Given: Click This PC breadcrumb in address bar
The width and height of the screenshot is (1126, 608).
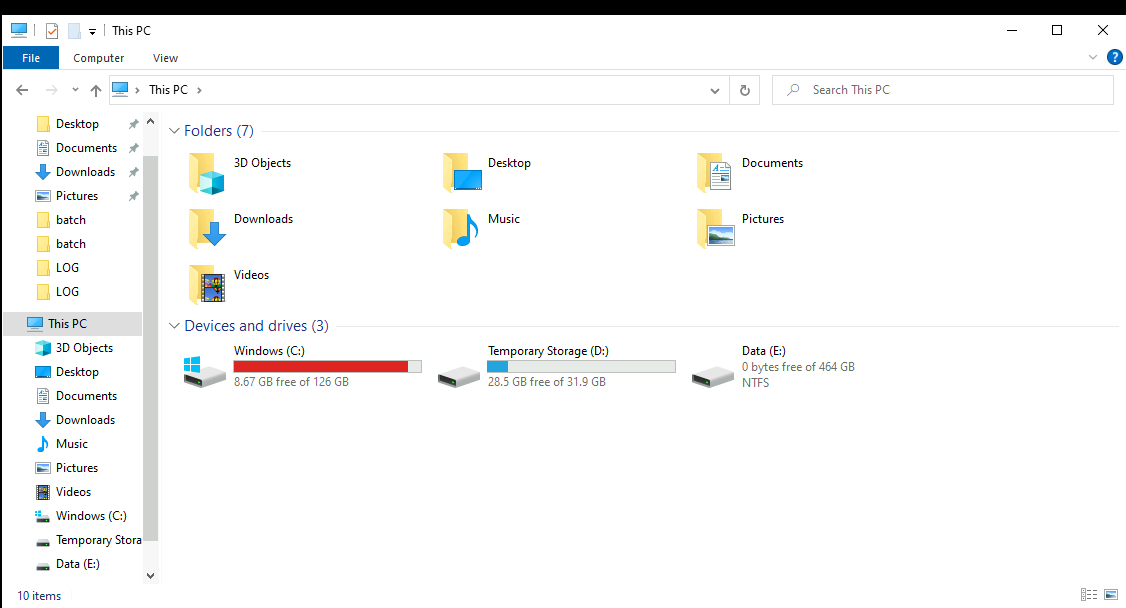Looking at the screenshot, I should (x=168, y=90).
